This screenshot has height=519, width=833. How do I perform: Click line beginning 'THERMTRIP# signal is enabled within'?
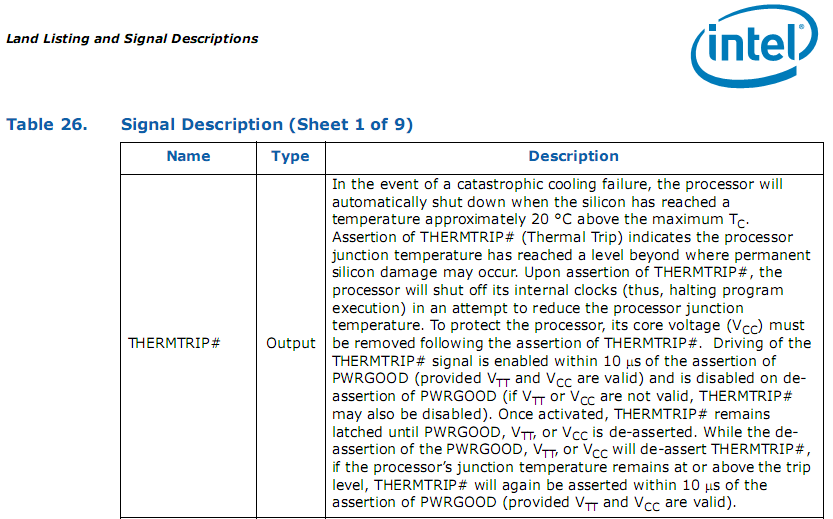(x=554, y=361)
